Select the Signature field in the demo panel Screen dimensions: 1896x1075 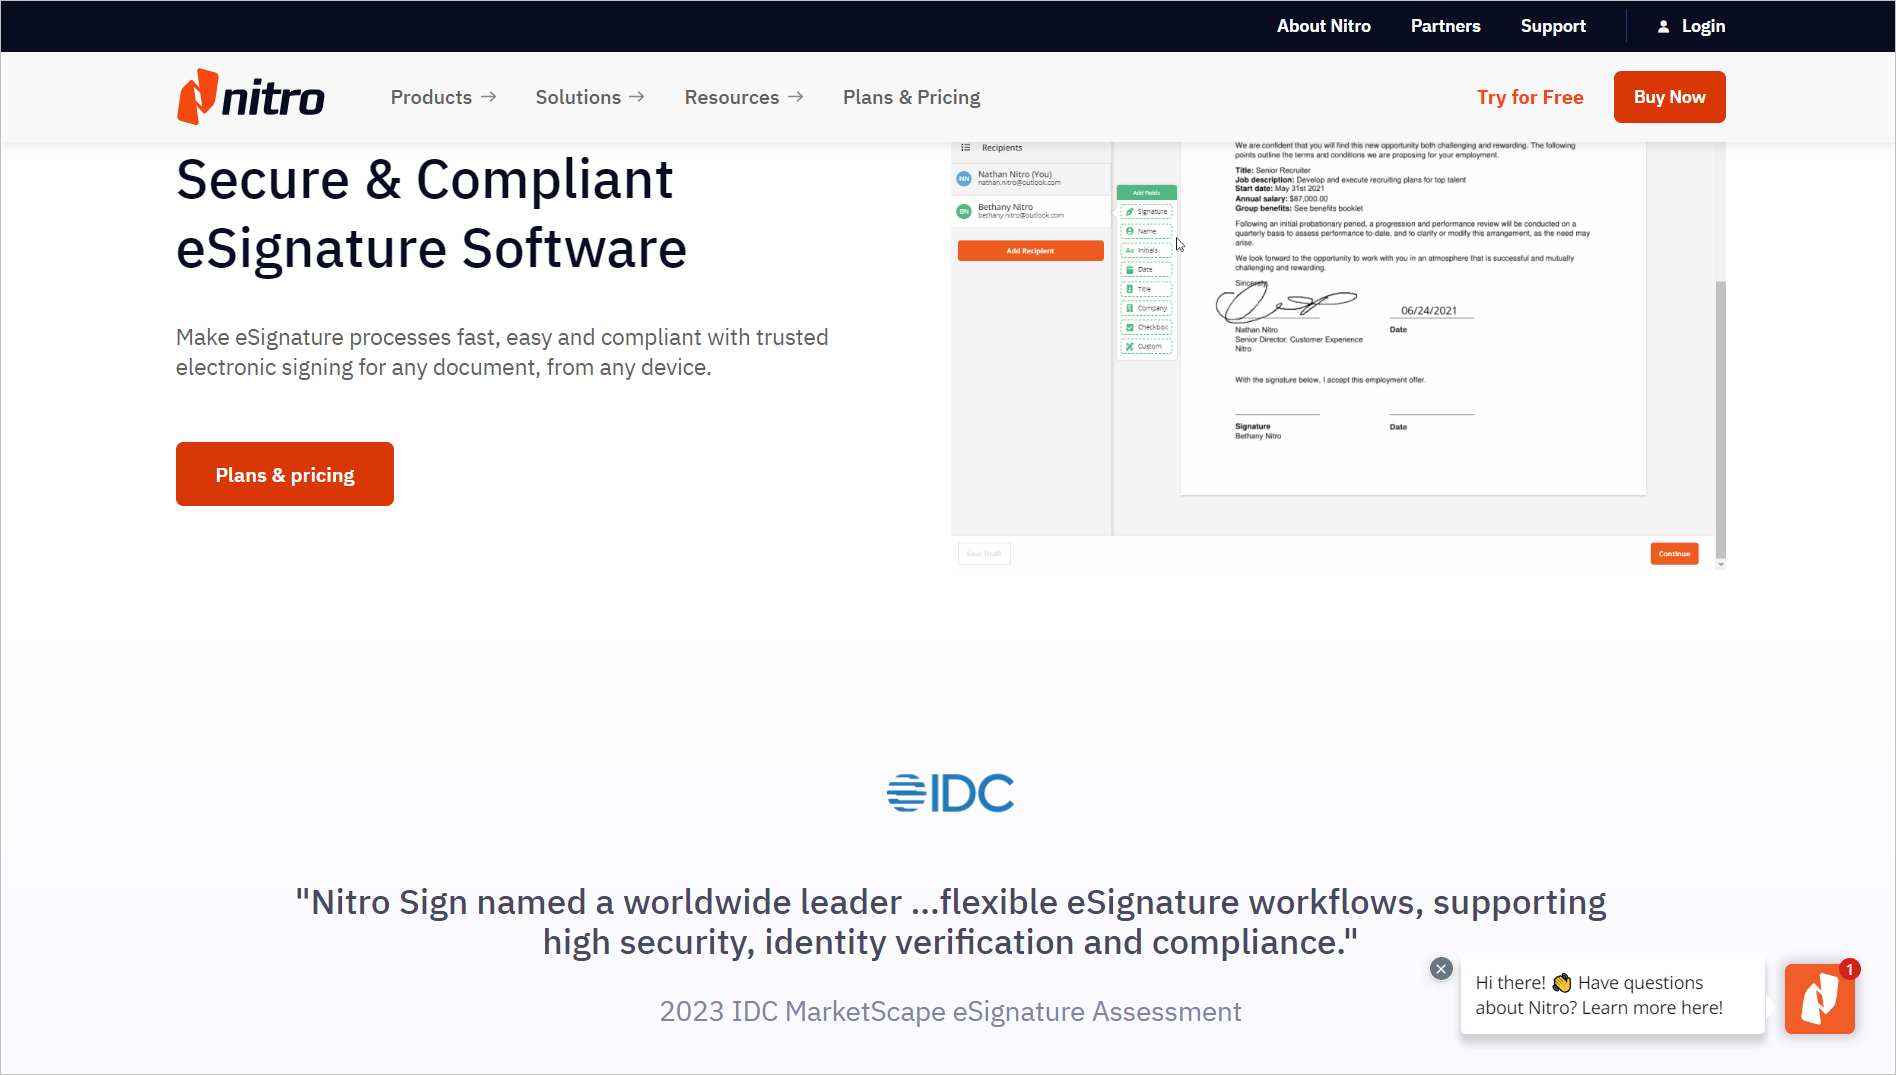click(x=1146, y=212)
